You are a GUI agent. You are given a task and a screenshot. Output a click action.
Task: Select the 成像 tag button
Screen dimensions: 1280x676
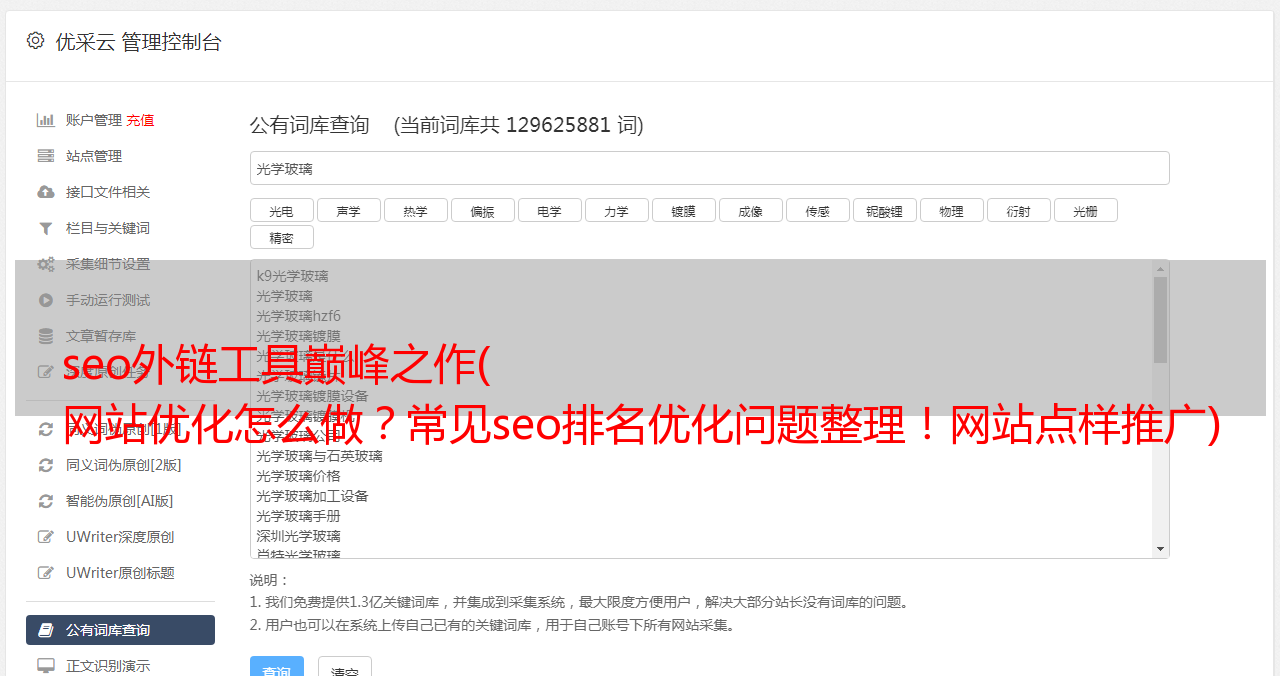(750, 210)
